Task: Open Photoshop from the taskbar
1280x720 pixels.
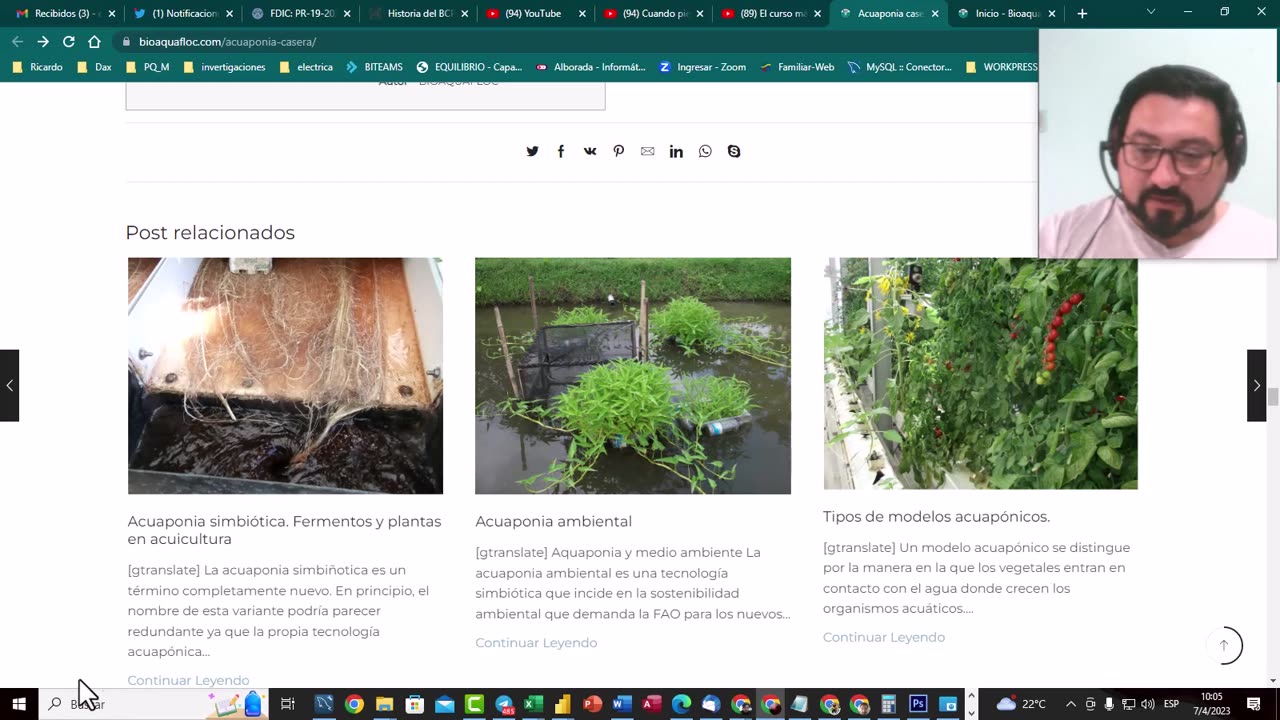Action: [x=918, y=704]
